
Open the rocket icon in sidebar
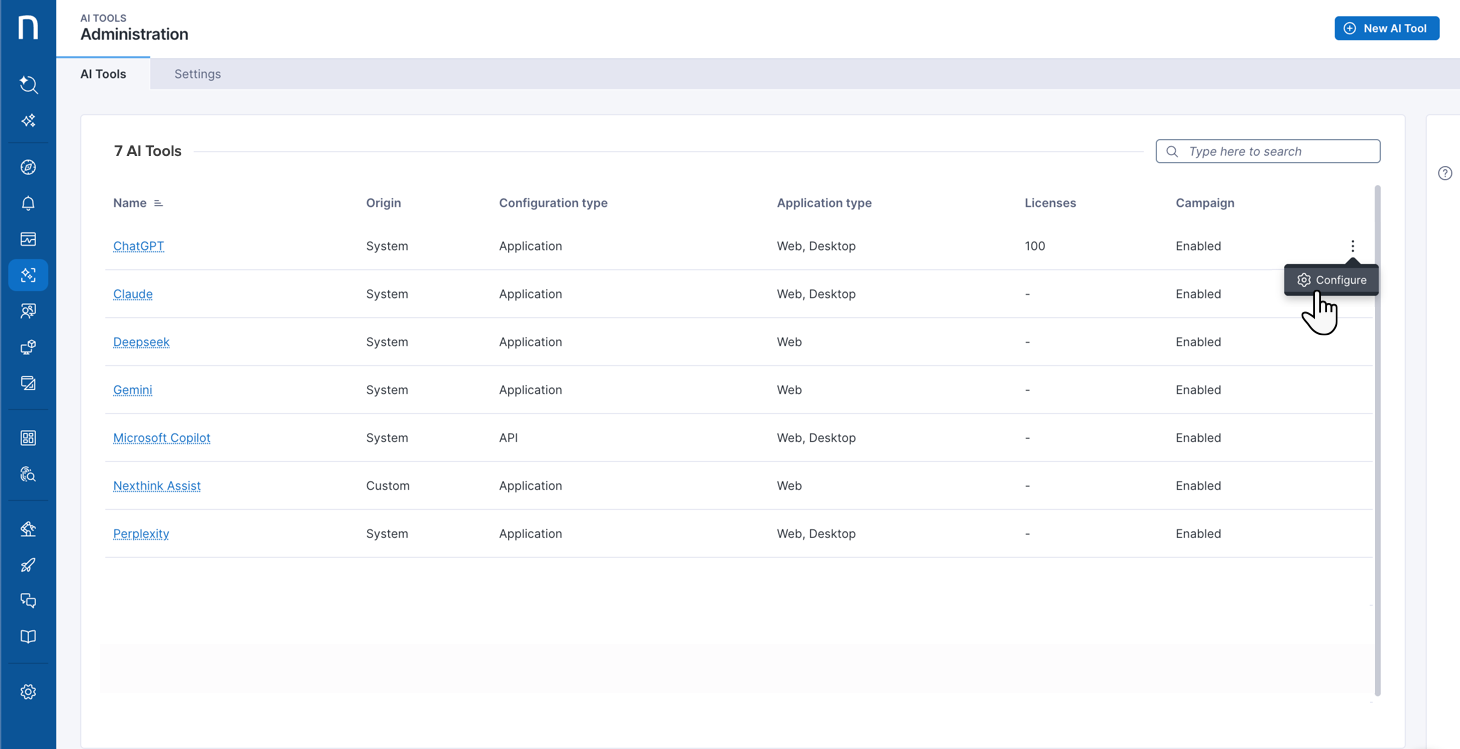point(28,565)
